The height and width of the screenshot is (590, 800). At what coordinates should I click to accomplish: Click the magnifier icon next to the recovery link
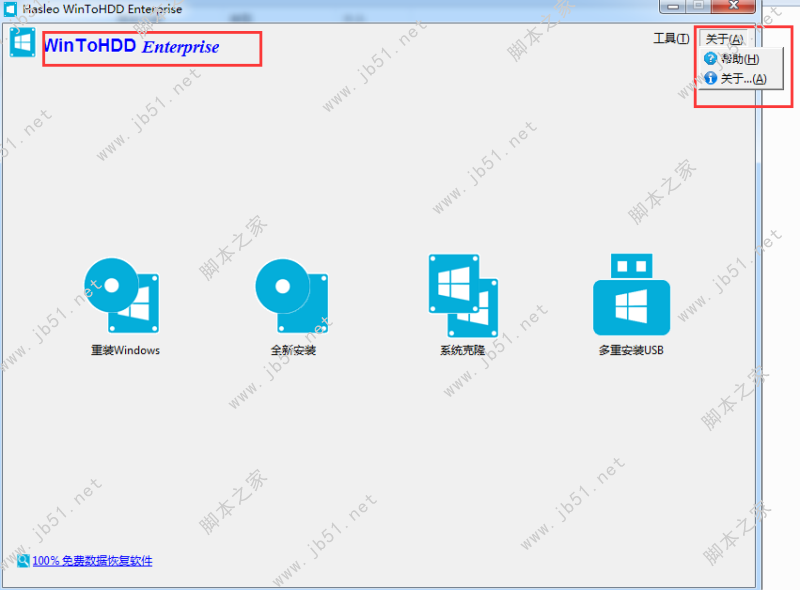tap(24, 560)
